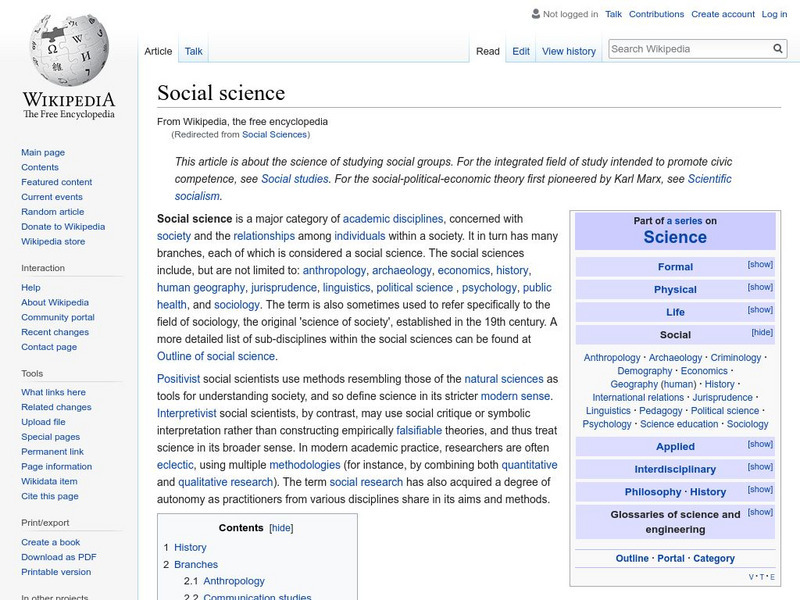The width and height of the screenshot is (800, 600).
Task: Hide the Social section in sidebar
Action: pyautogui.click(x=761, y=332)
